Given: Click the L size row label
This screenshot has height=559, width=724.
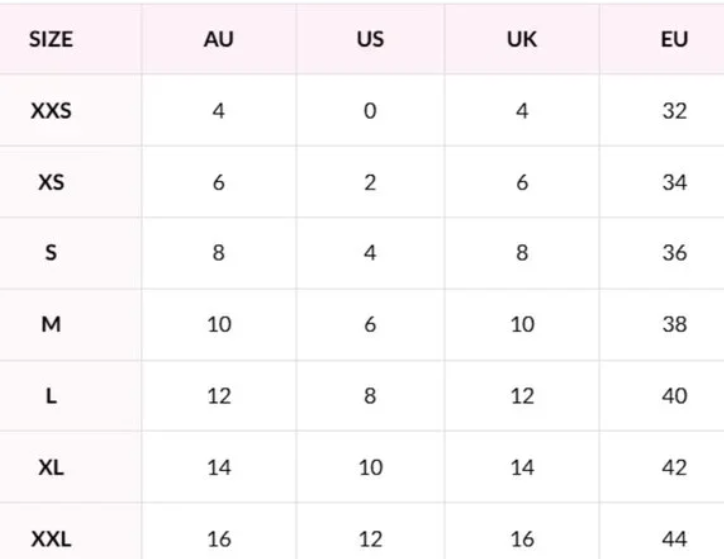Looking at the screenshot, I should tap(51, 396).
